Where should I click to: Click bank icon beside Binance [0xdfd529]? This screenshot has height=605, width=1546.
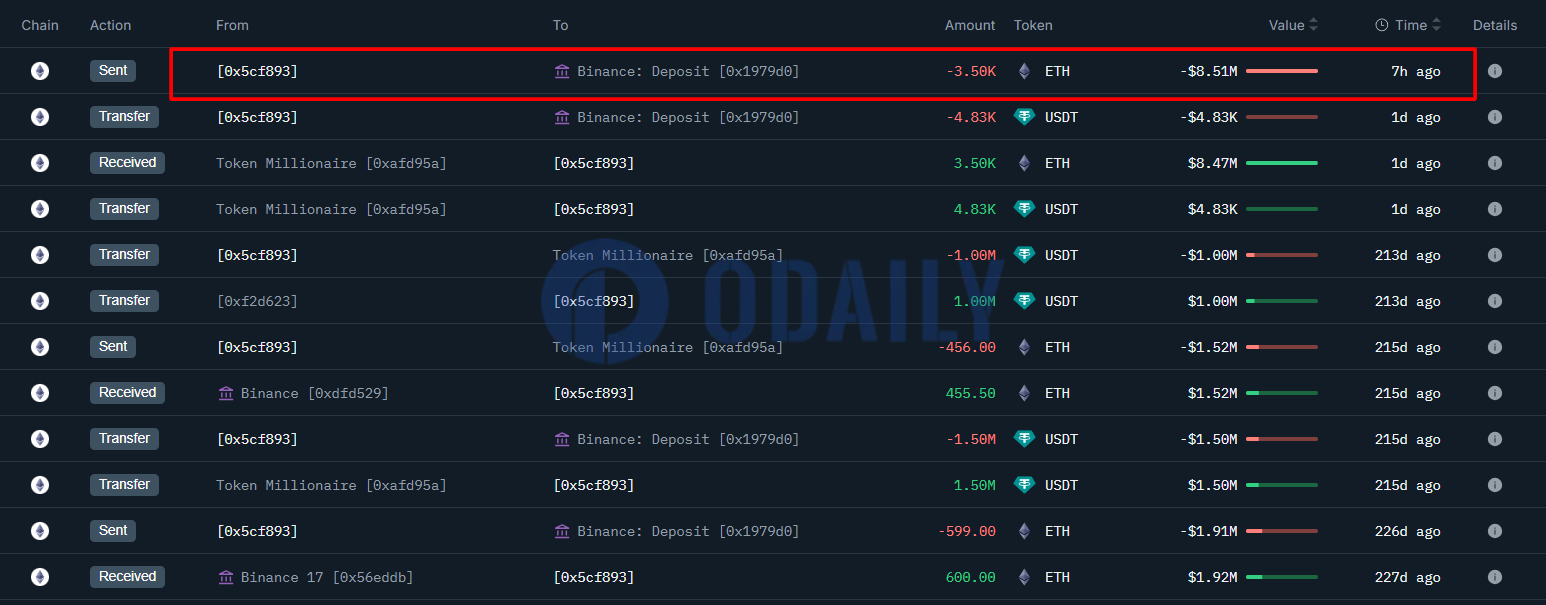pos(226,393)
